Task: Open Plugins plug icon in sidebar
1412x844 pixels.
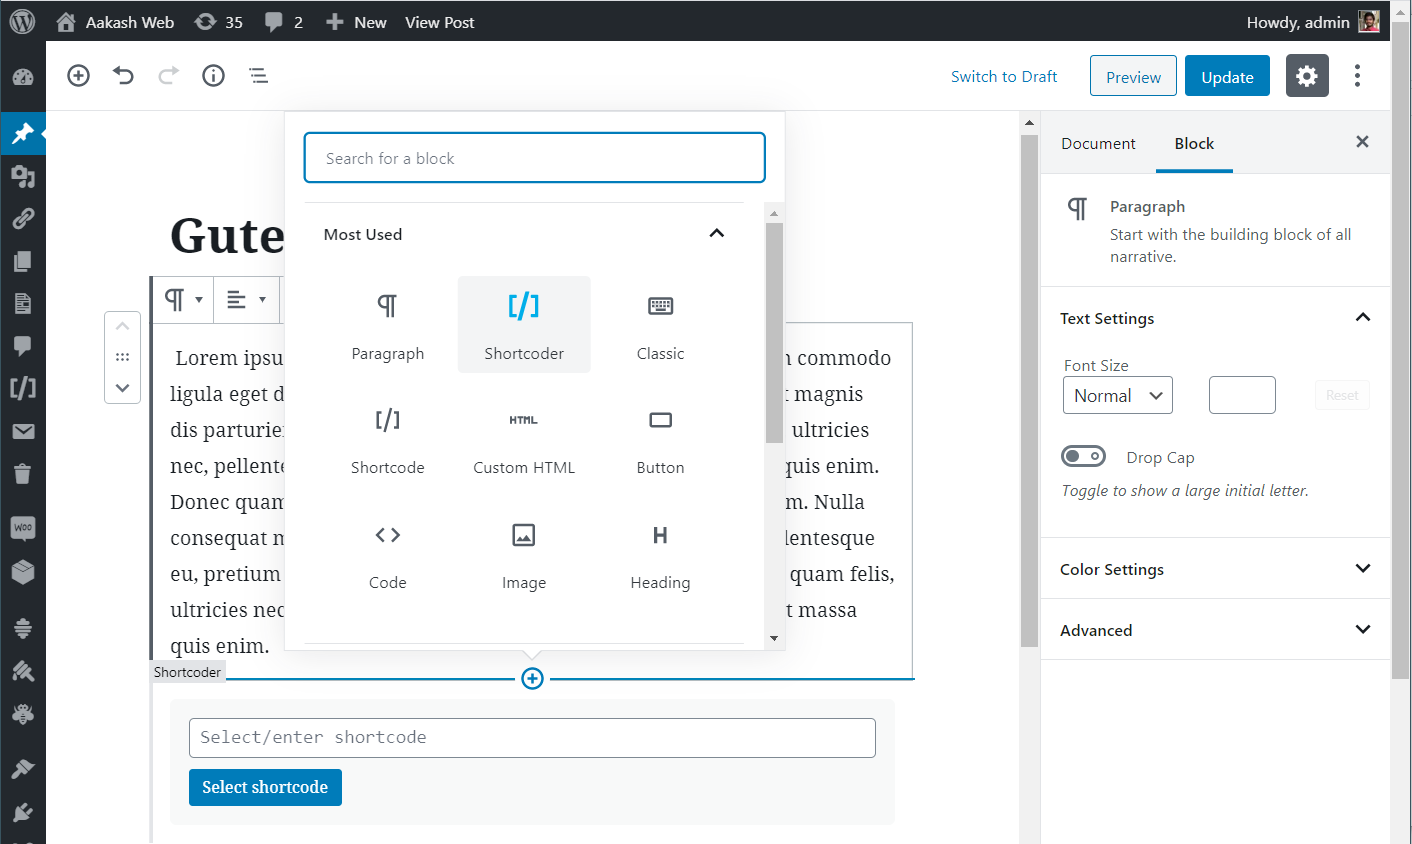Action: click(23, 812)
